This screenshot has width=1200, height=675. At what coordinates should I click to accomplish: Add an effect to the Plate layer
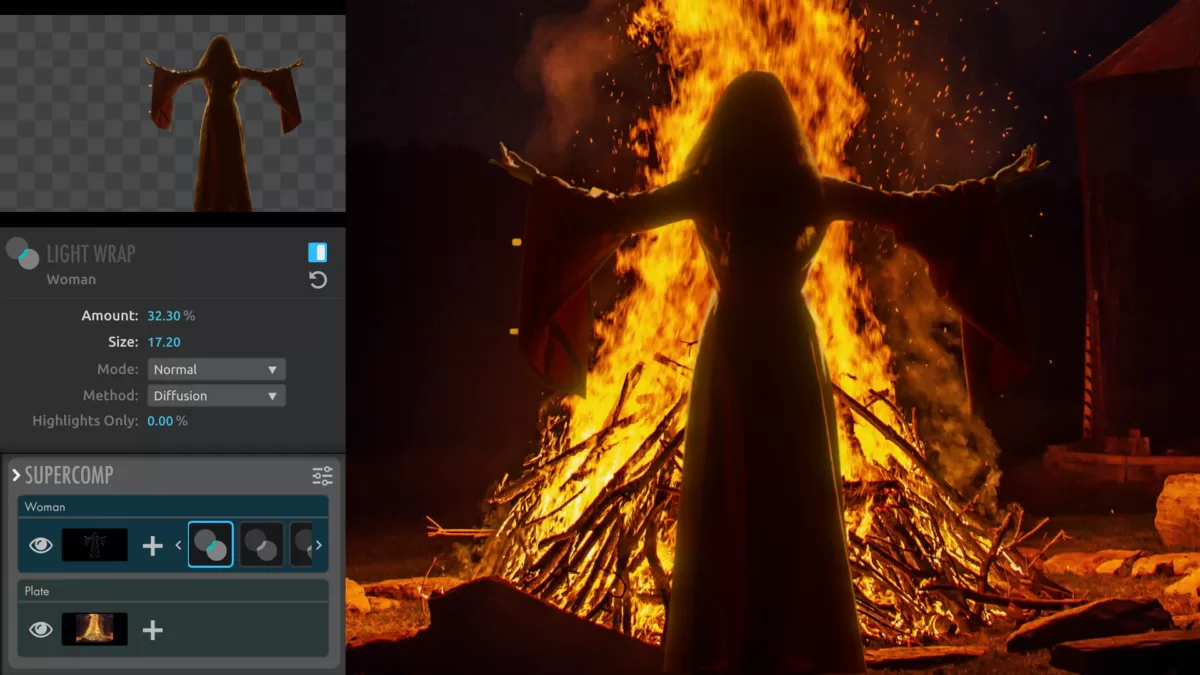pyautogui.click(x=152, y=629)
